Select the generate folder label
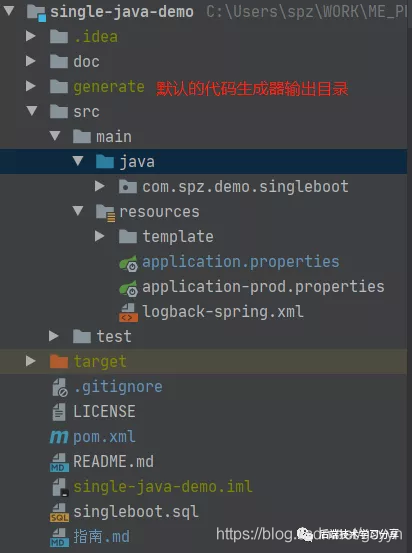Screen dimensions: 412x553 [x=109, y=87]
